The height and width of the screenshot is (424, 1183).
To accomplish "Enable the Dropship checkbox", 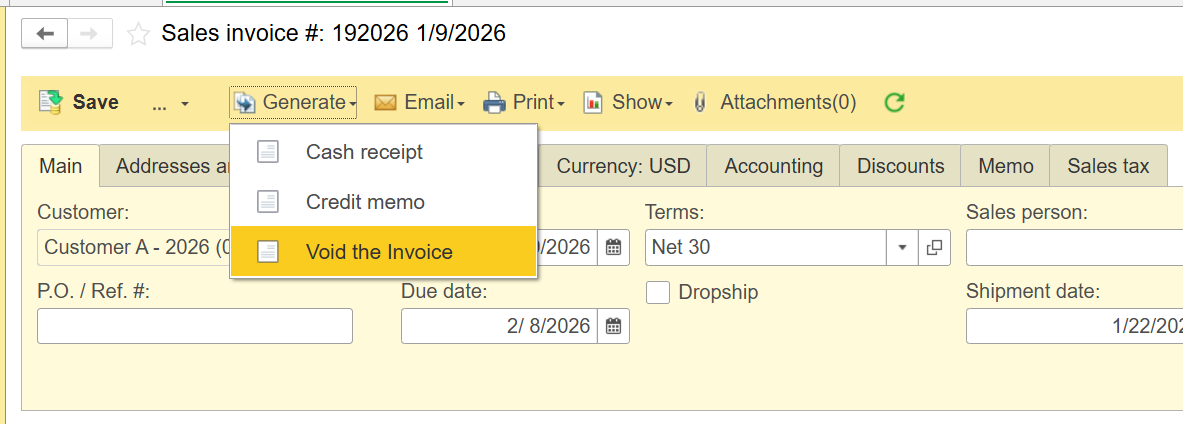I will point(658,293).
